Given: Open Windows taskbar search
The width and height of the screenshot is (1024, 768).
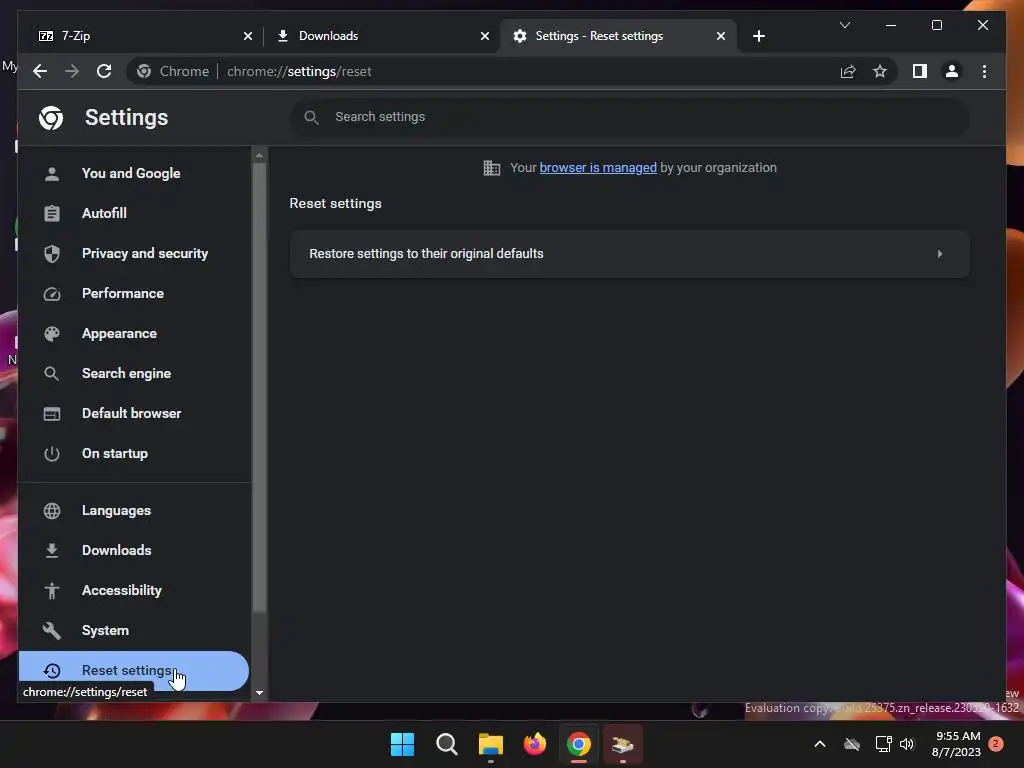Looking at the screenshot, I should click(x=447, y=744).
